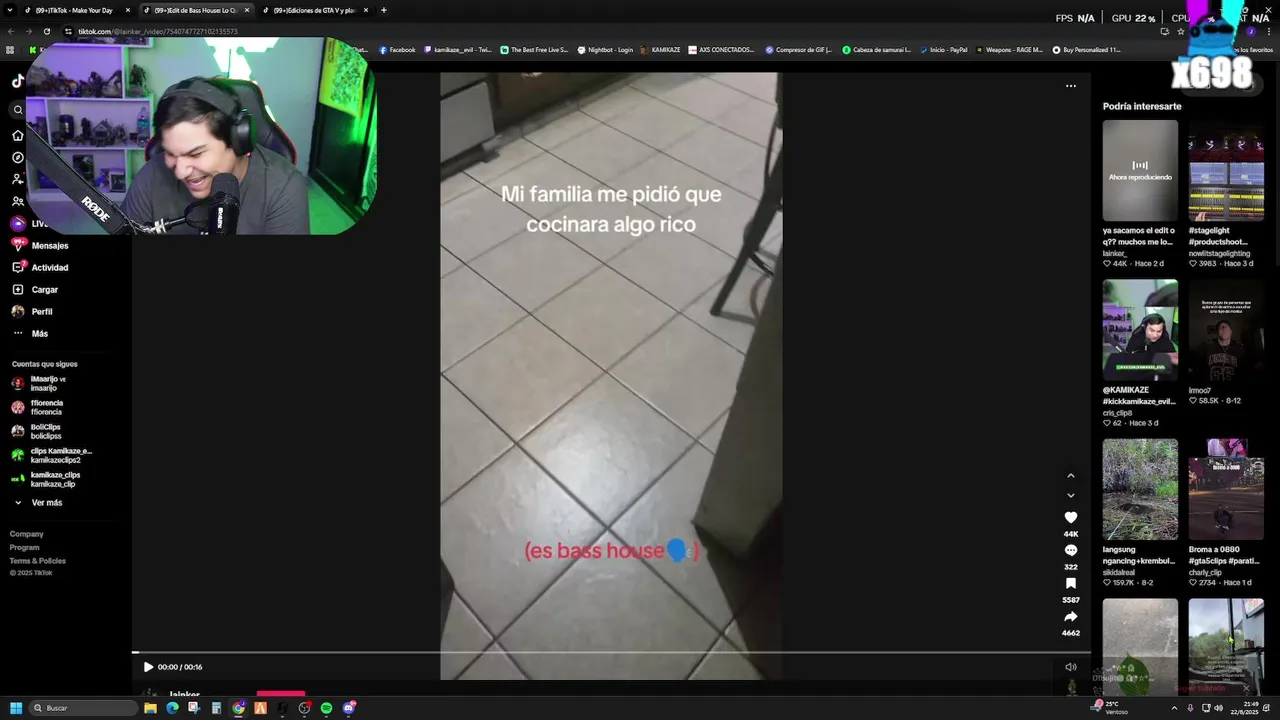
Task: Open the Windows Start menu
Action: [x=16, y=708]
